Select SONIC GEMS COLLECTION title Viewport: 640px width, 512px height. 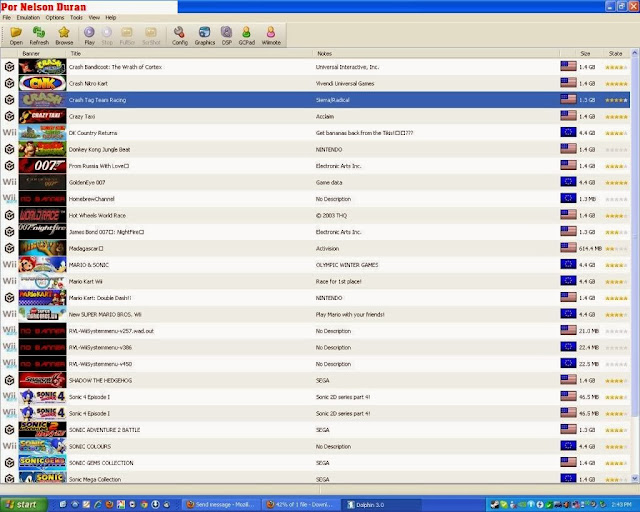[101, 463]
